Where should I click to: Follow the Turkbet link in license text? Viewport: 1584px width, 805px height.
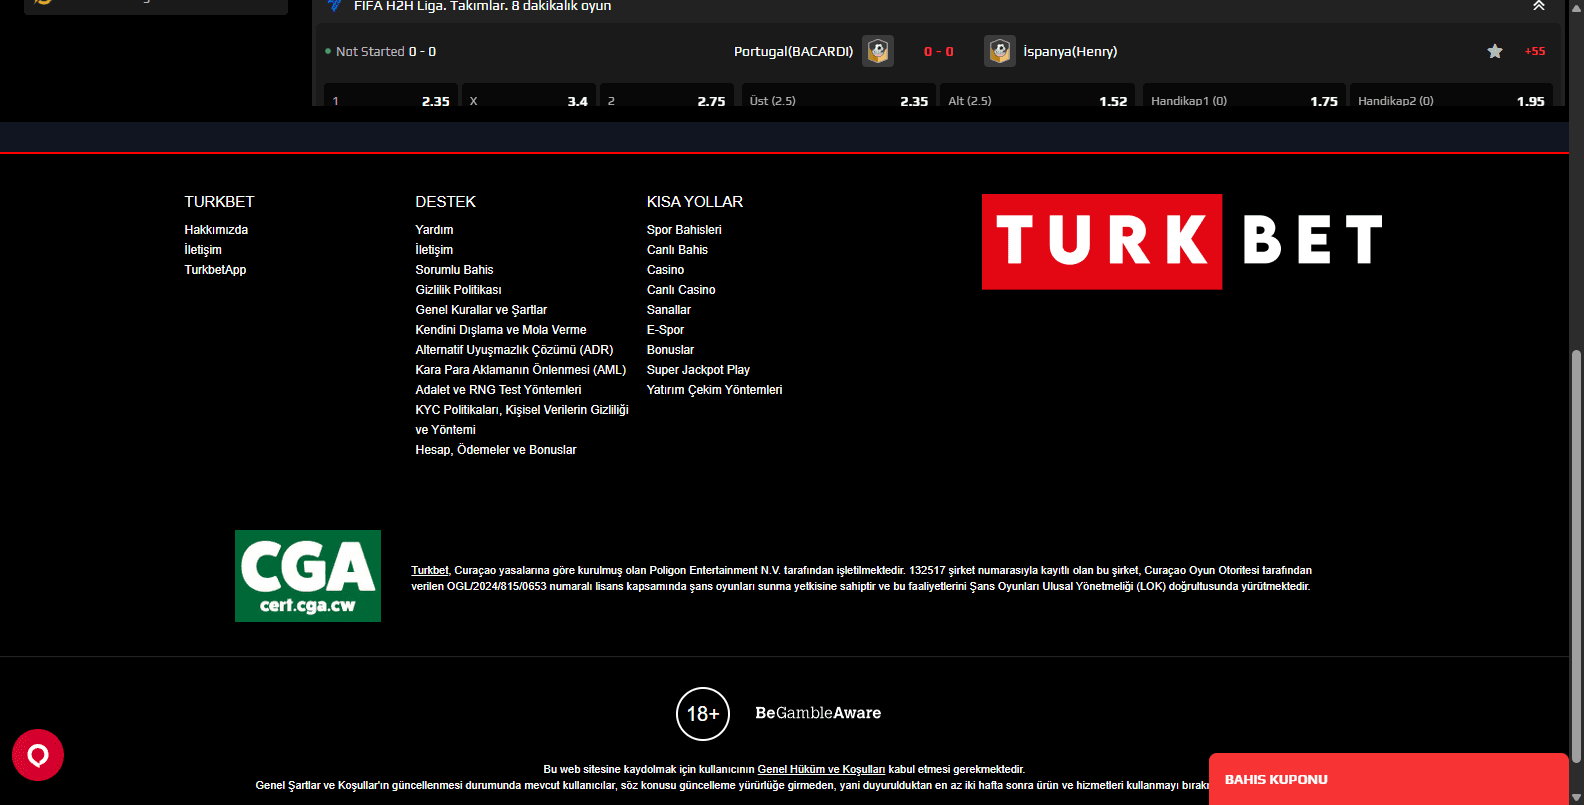(430, 570)
